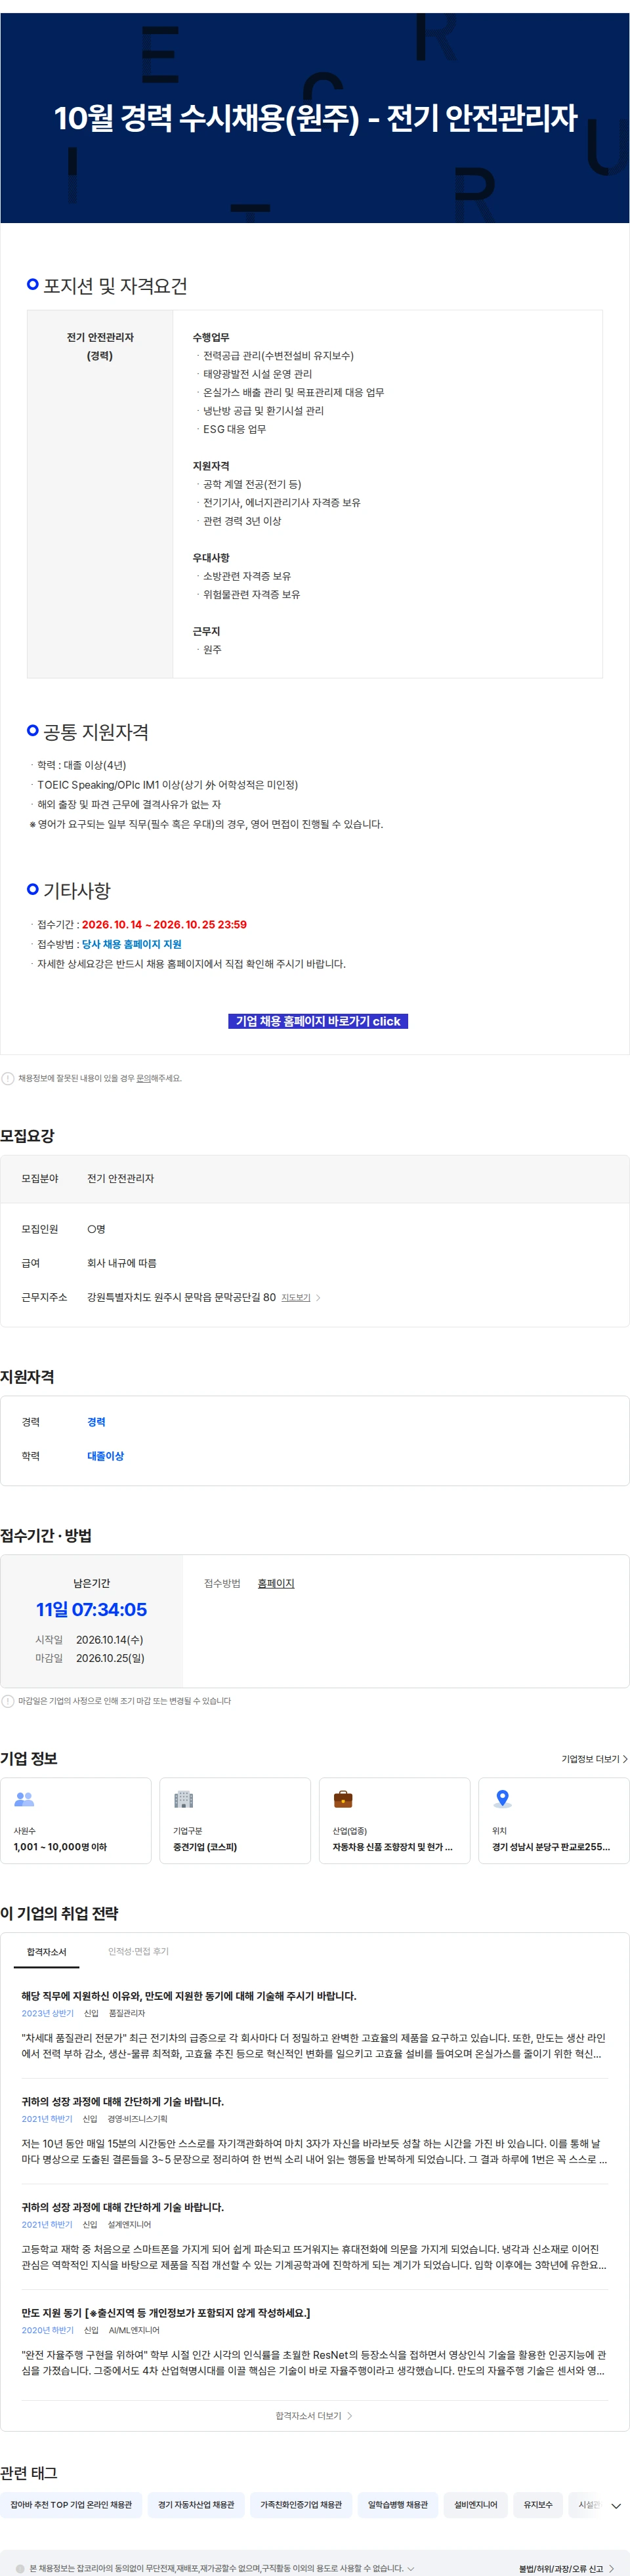
Task: Switch to the 인적성·면접 후기 tab
Action: [x=138, y=1951]
